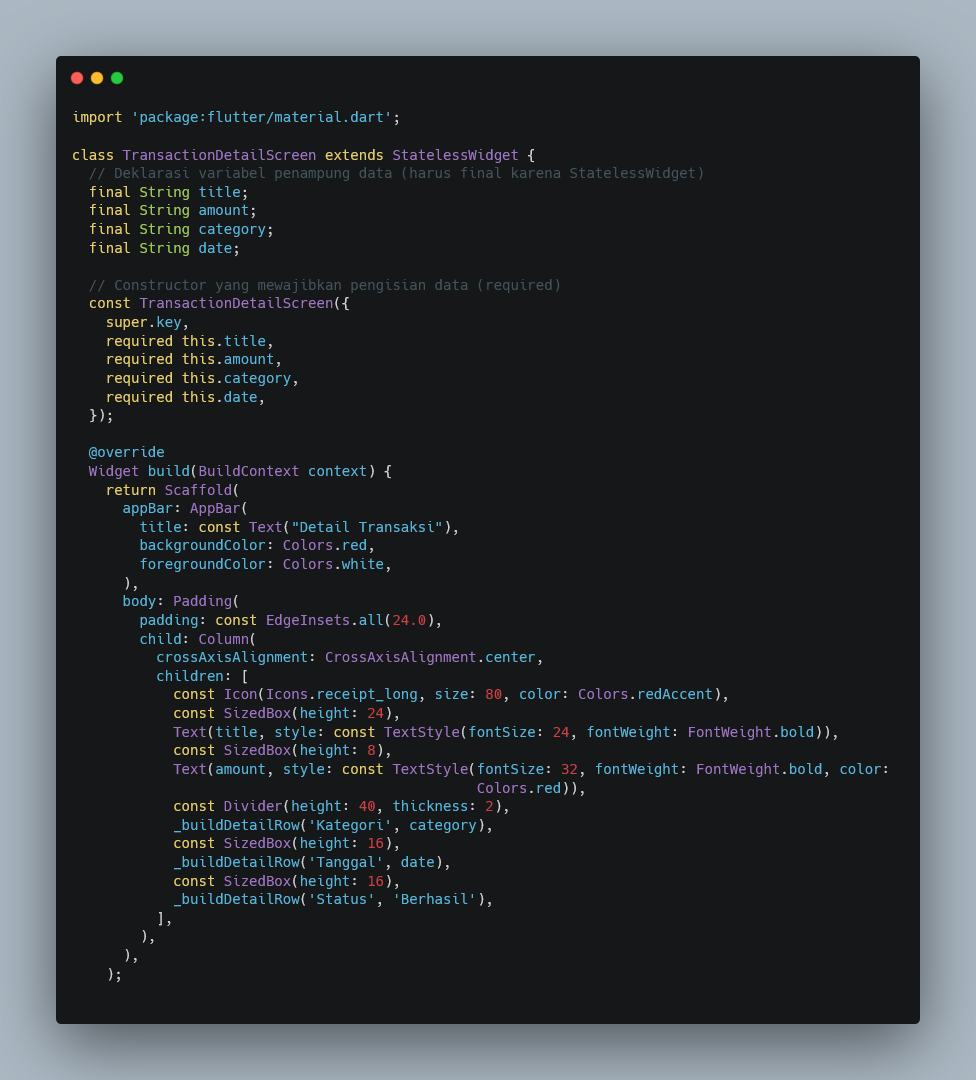Viewport: 976px width, 1080px height.
Task: Click required this.category line
Action: 202,378
